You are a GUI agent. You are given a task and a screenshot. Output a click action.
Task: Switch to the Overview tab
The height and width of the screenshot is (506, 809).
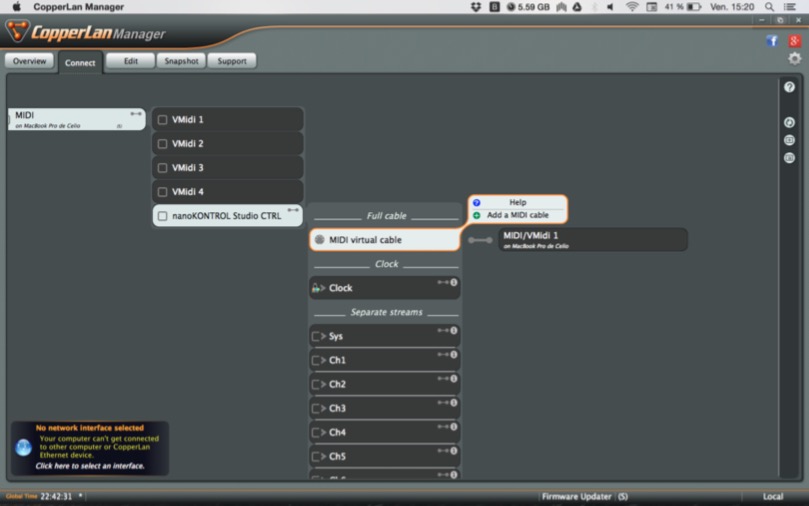click(29, 61)
